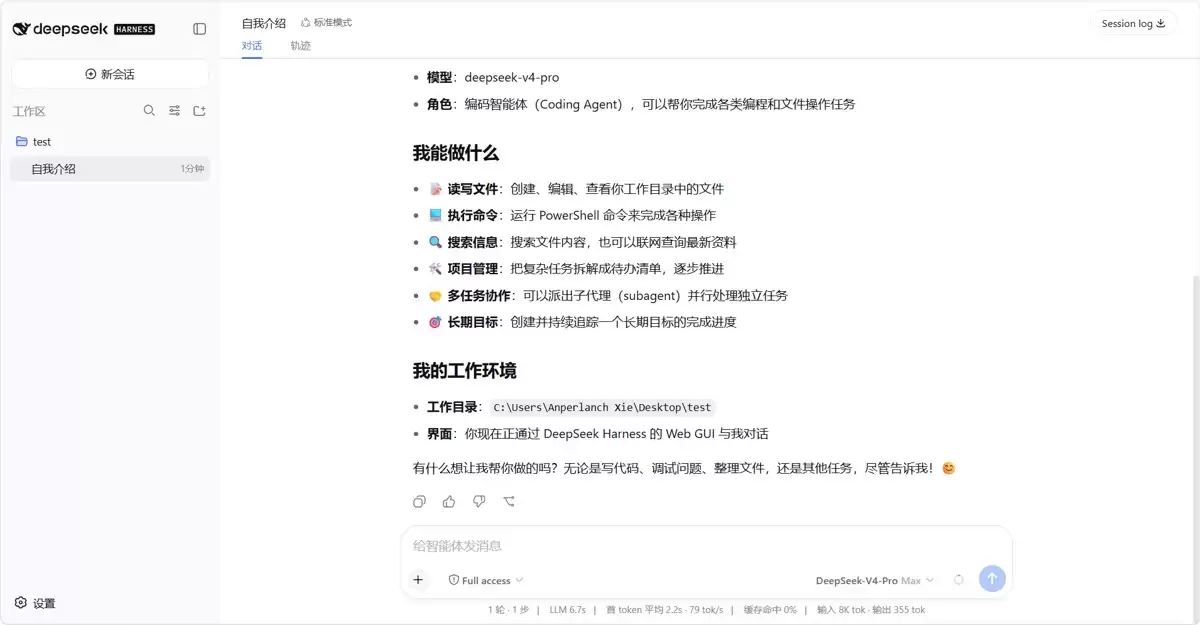1200x625 pixels.
Task: Click the 工作区 section label
Action: click(29, 111)
